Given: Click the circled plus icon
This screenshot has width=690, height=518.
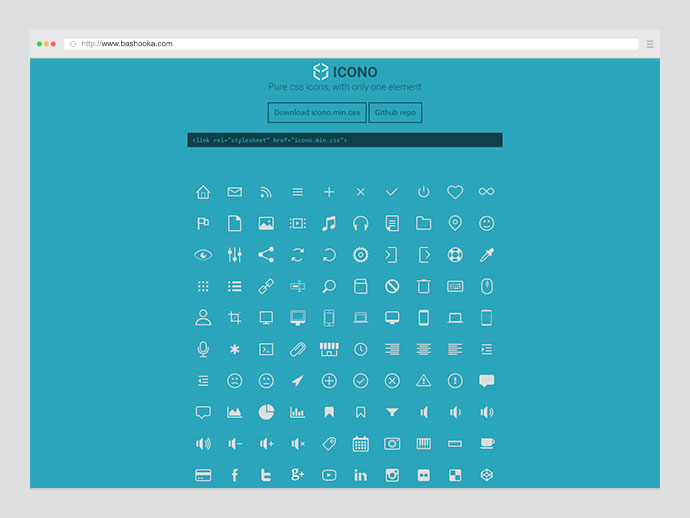Looking at the screenshot, I should [x=329, y=381].
